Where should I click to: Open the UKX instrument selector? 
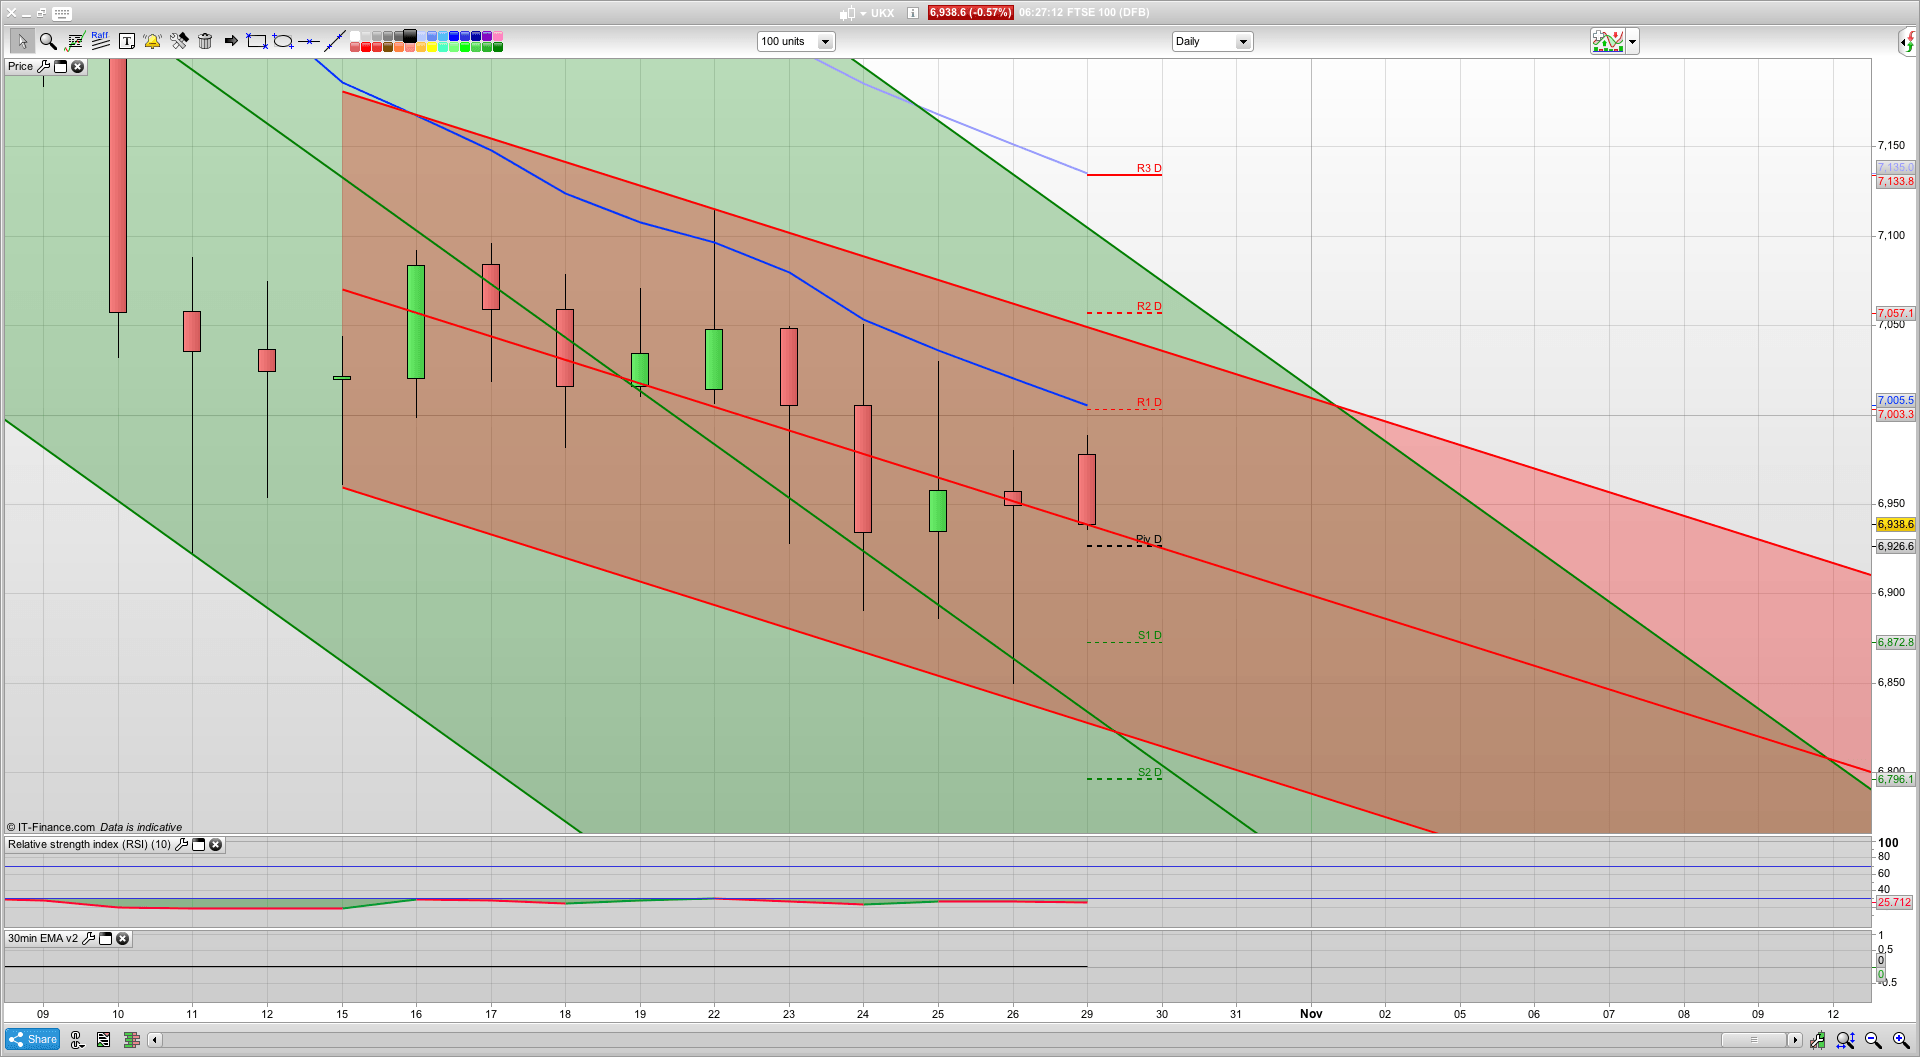[x=864, y=13]
